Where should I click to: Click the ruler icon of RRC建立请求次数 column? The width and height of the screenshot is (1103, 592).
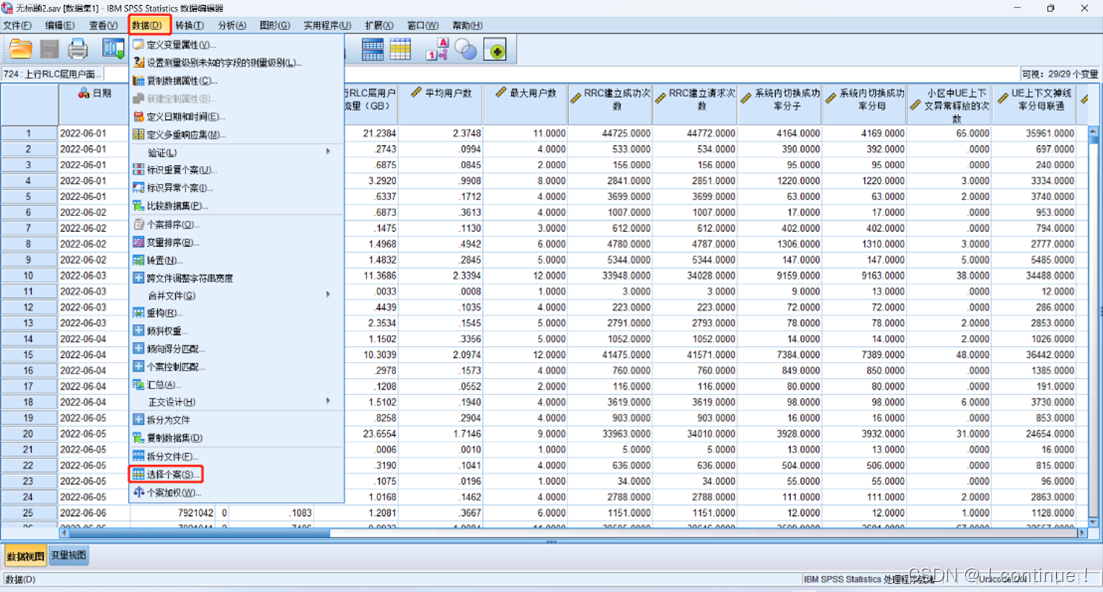coord(661,98)
